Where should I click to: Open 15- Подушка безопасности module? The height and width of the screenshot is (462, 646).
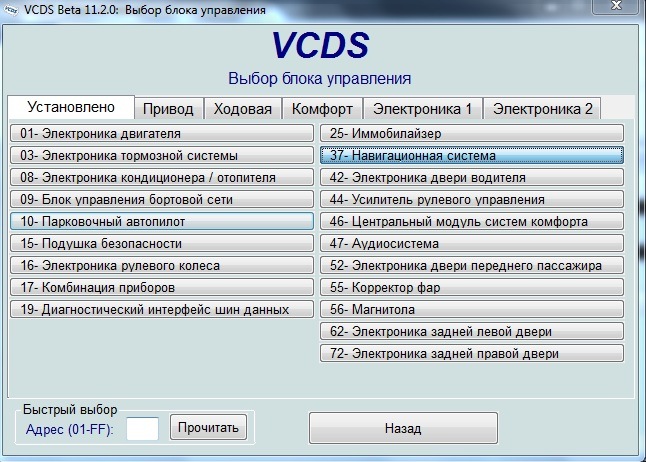[162, 243]
